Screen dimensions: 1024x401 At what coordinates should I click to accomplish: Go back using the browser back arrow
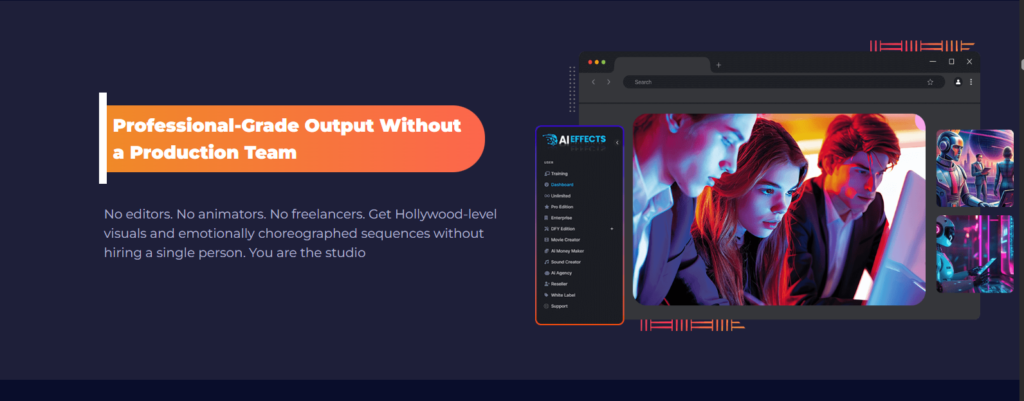click(x=593, y=82)
